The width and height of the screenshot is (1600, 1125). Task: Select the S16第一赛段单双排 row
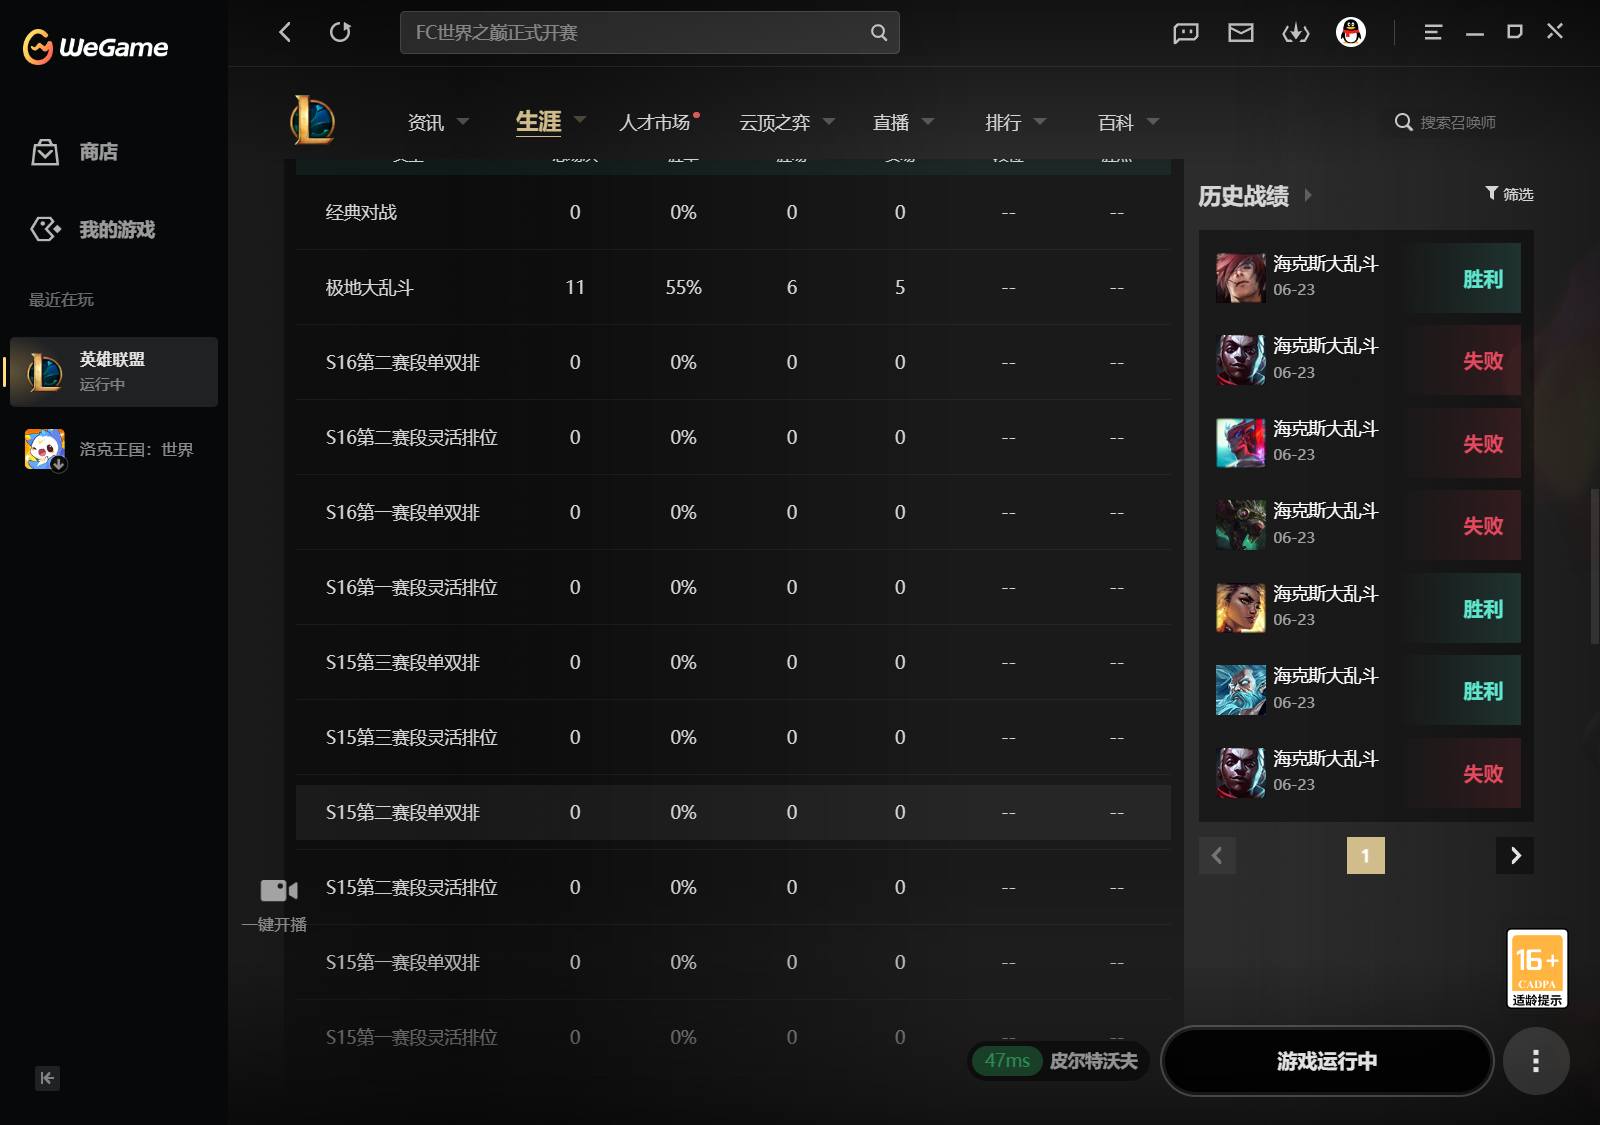(733, 512)
